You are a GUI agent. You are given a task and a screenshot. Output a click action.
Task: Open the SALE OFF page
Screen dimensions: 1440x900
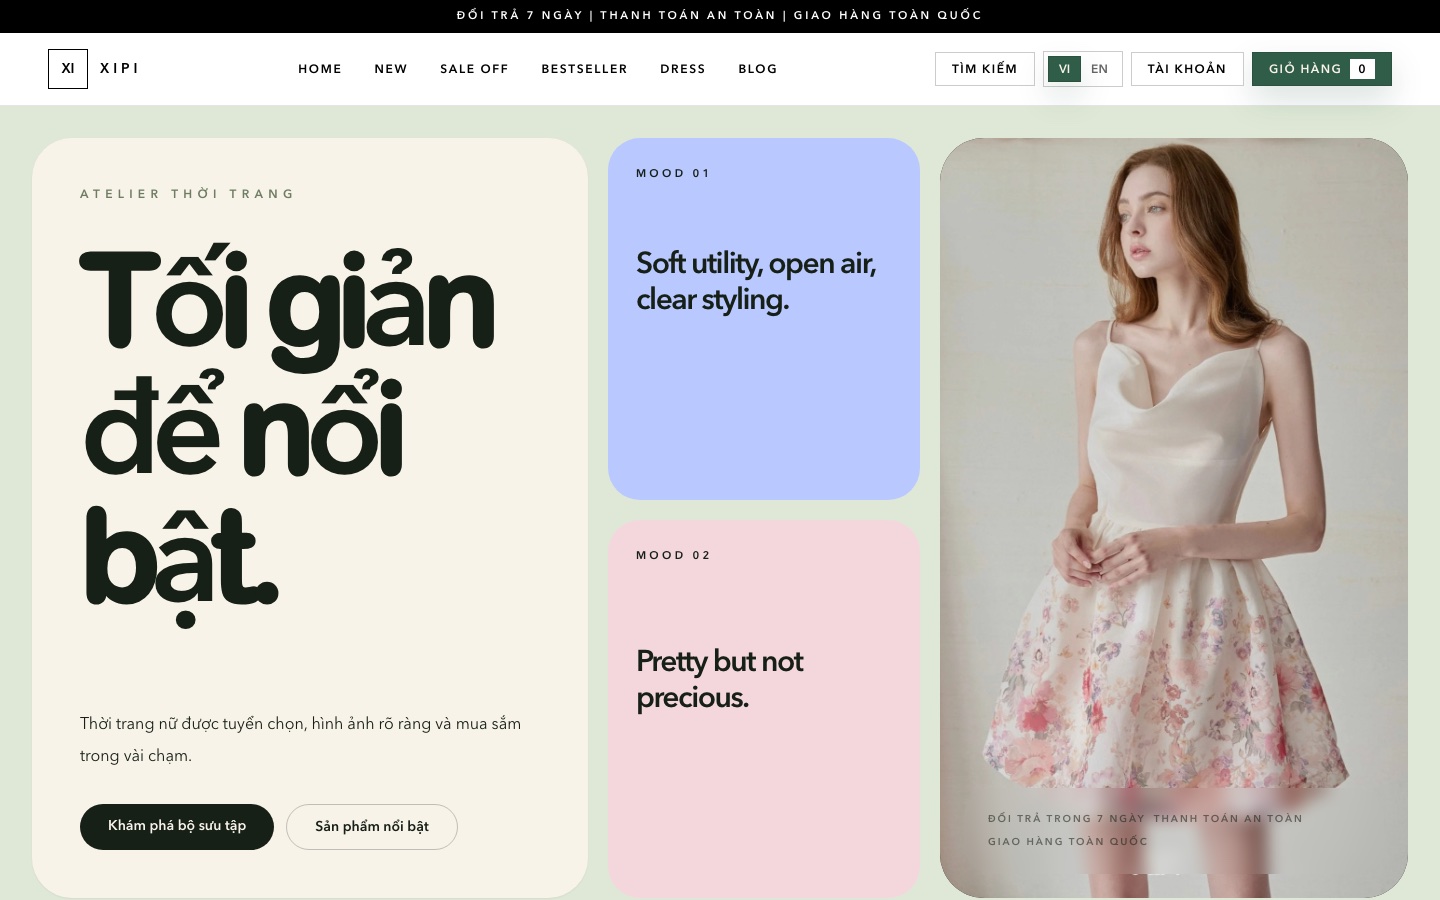point(474,69)
